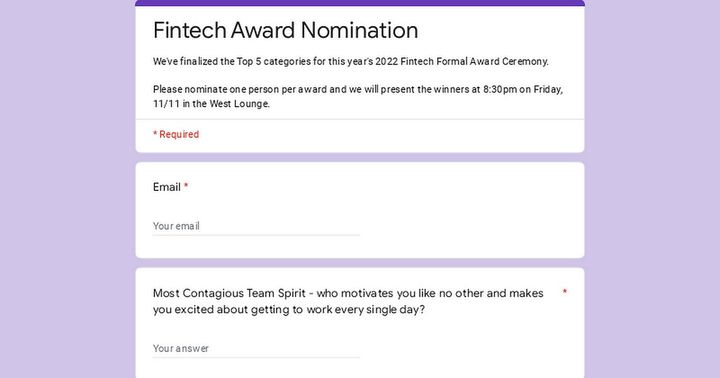Click "2022 Fintech Formal Award Ceremony" text
This screenshot has height=378, width=720.
click(x=461, y=61)
